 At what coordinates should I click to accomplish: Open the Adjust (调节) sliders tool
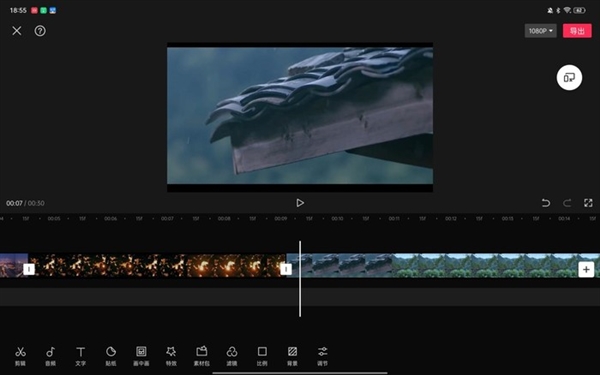(323, 356)
